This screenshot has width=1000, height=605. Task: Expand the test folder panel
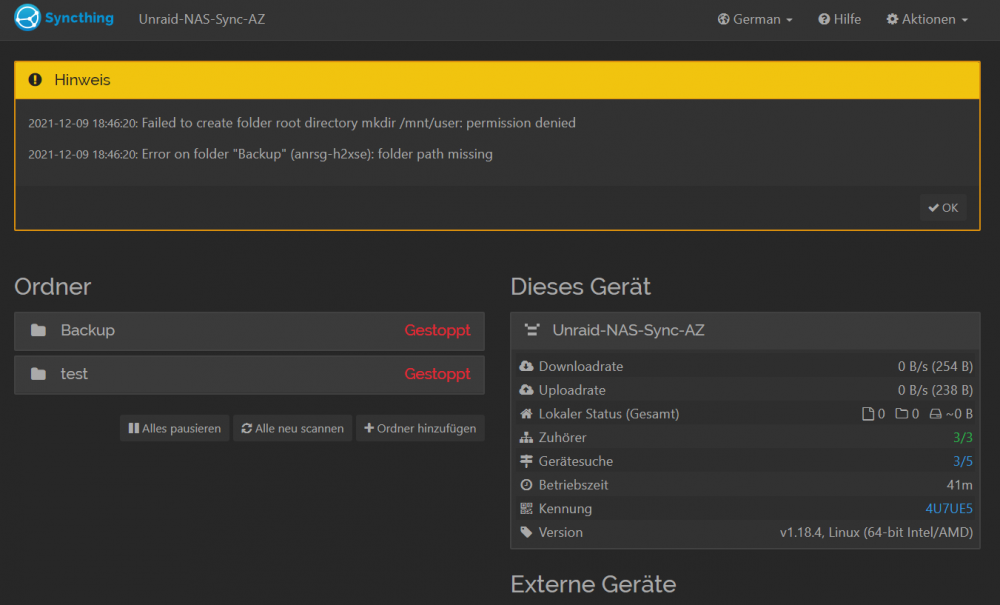pyautogui.click(x=249, y=374)
